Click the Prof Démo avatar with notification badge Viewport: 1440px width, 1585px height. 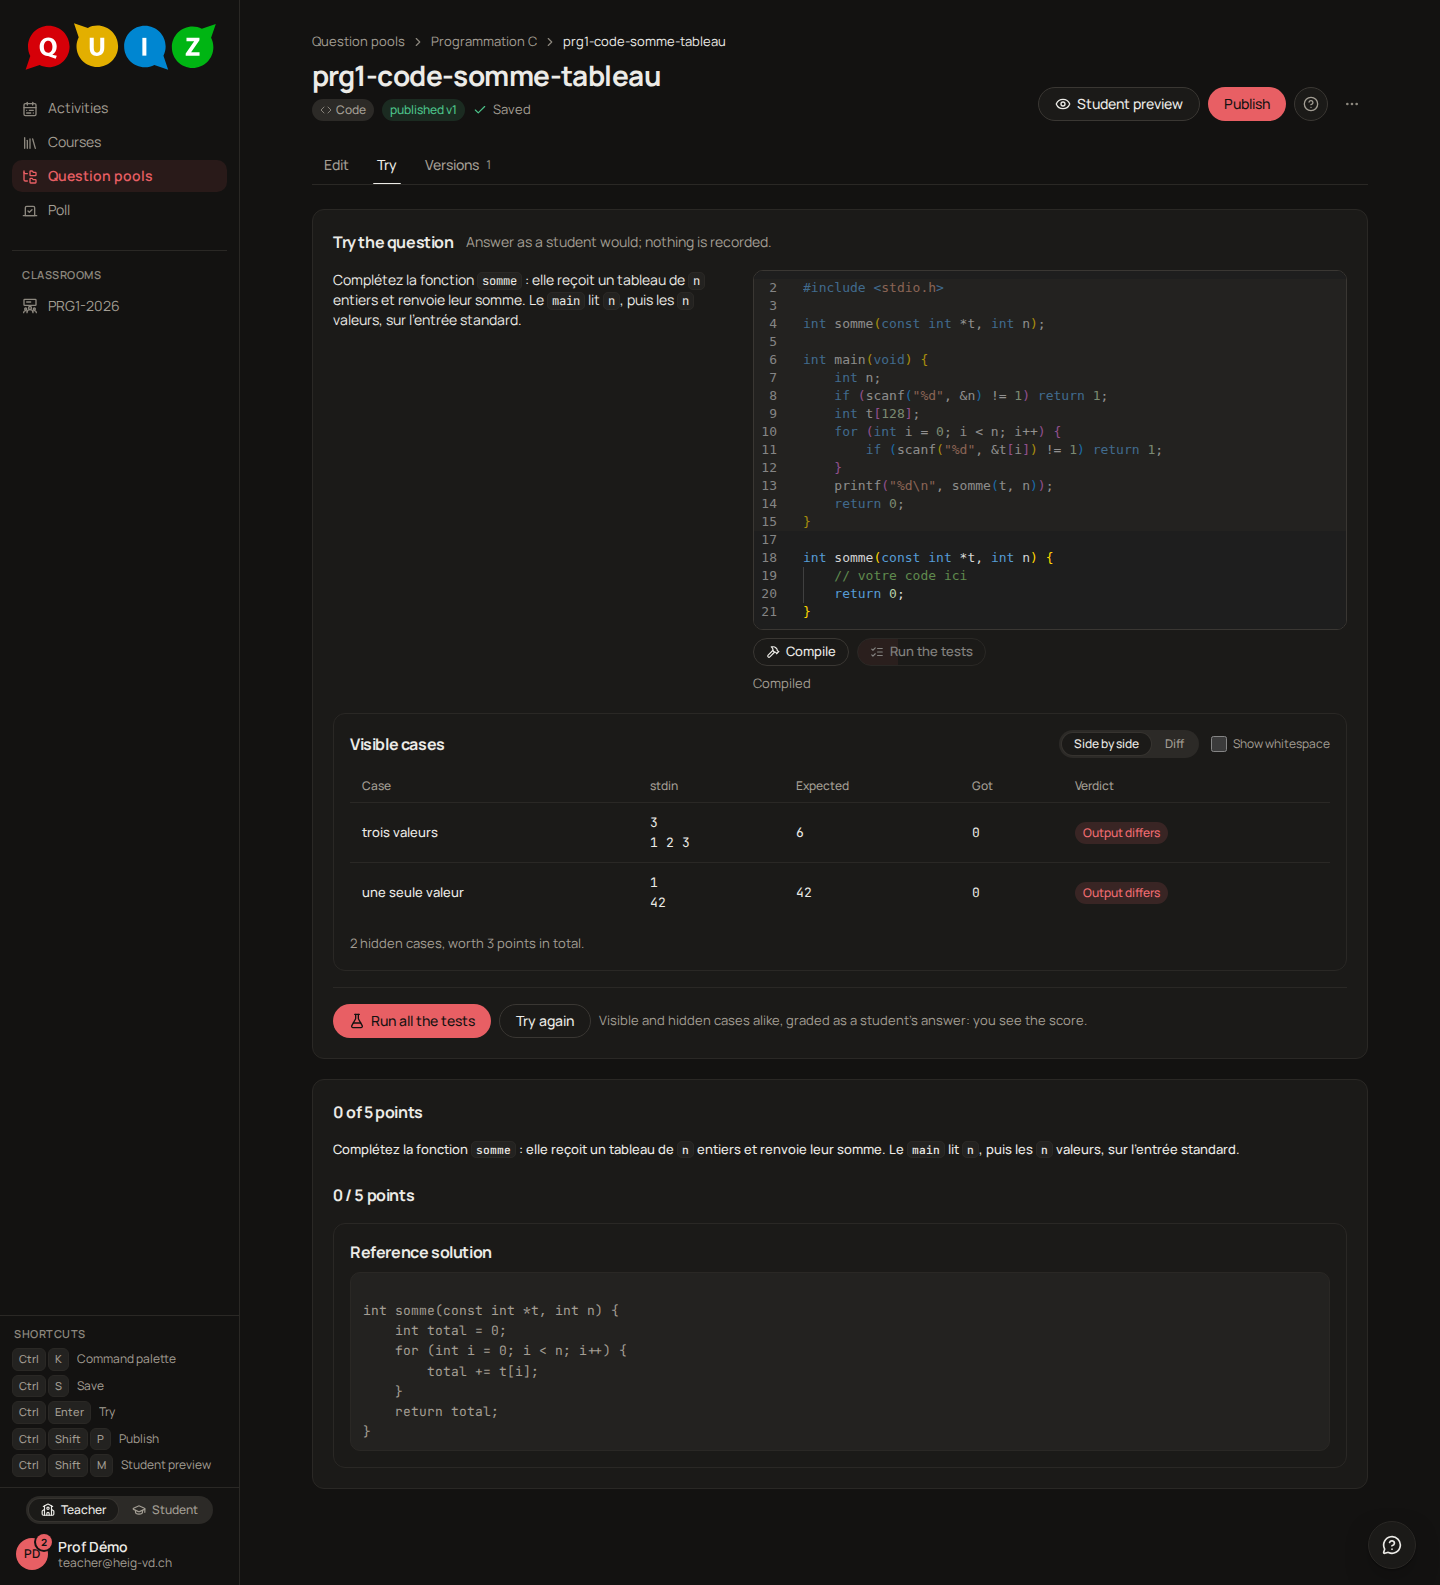(32, 1553)
